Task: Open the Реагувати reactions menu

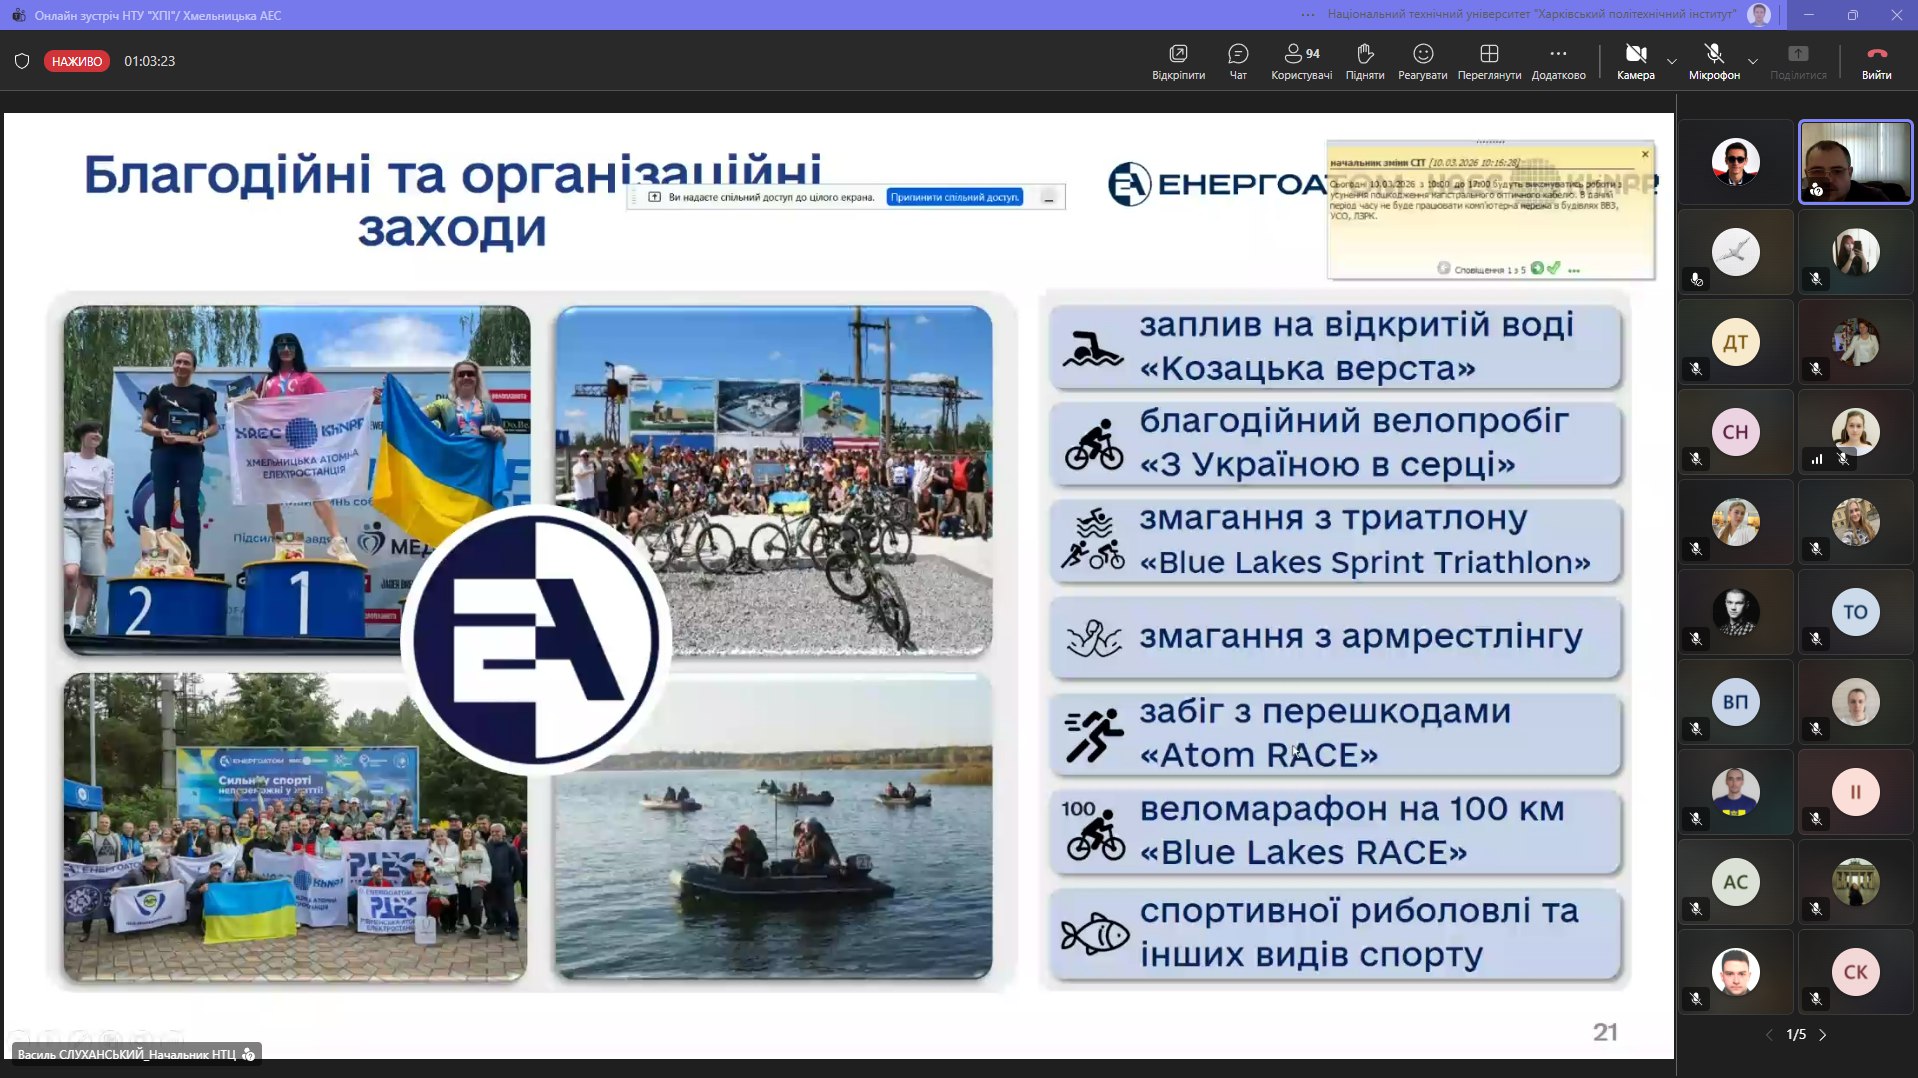Action: [x=1422, y=61]
